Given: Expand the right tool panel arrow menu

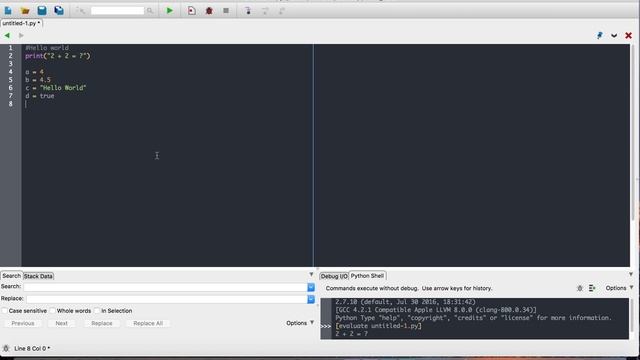Looking at the screenshot, I should [631, 274].
